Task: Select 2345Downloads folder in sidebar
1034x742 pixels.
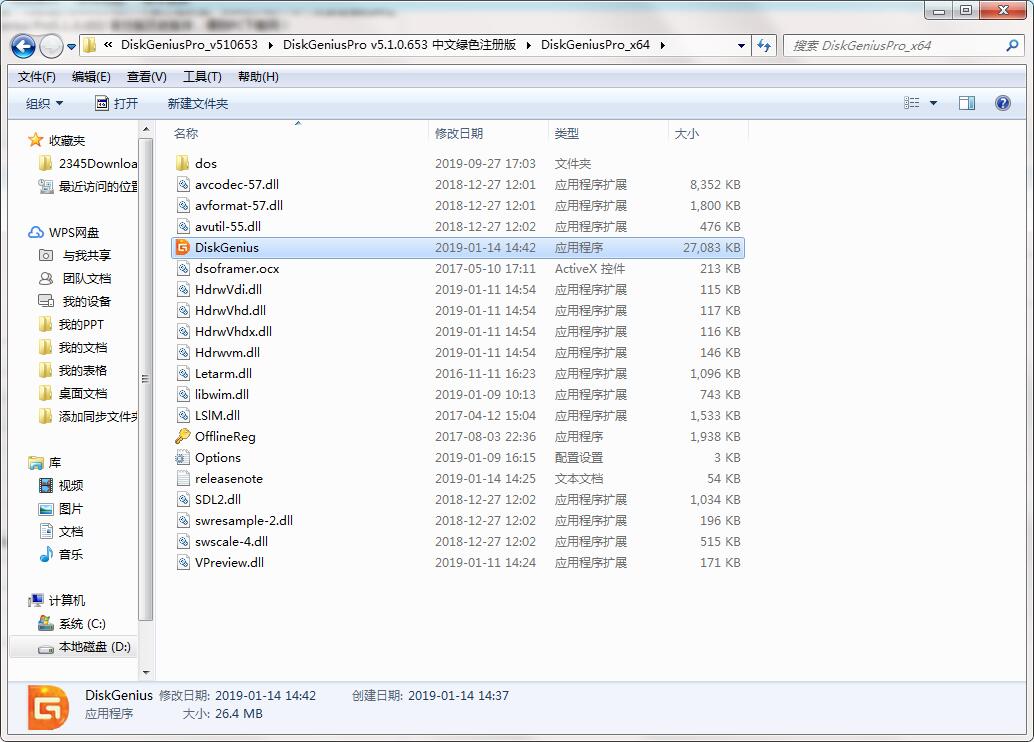Action: [98, 164]
